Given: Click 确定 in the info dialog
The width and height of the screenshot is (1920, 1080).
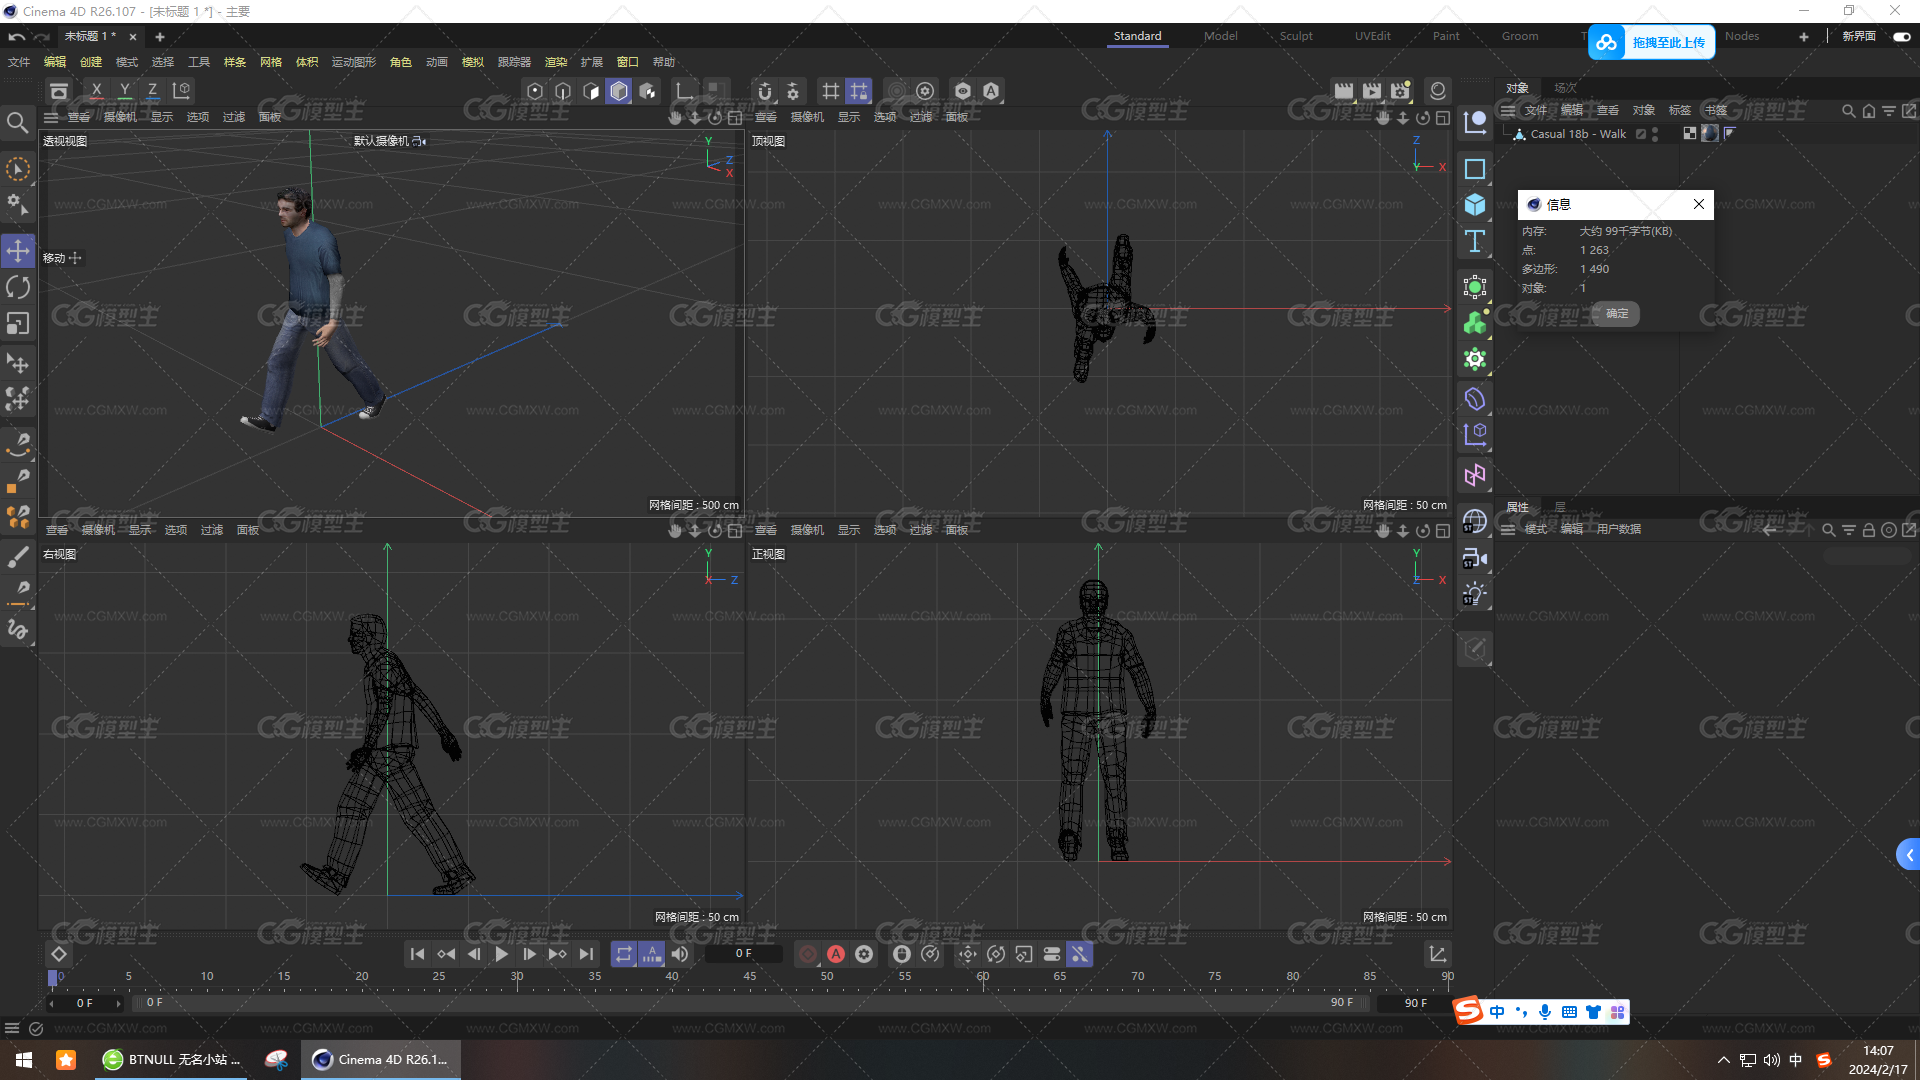Looking at the screenshot, I should [1617, 314].
